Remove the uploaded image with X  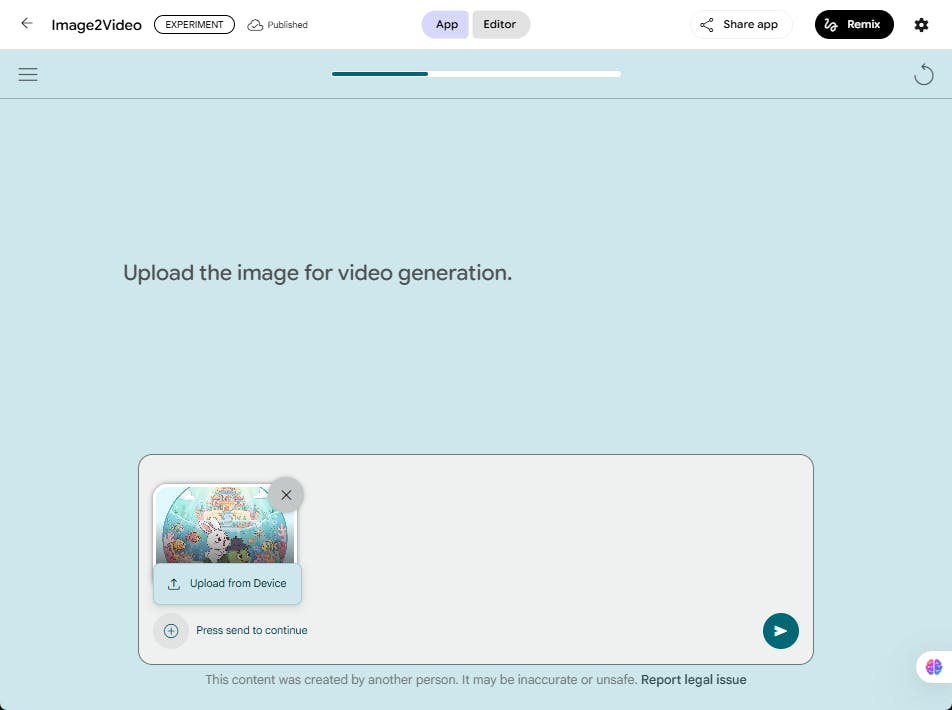coord(286,495)
